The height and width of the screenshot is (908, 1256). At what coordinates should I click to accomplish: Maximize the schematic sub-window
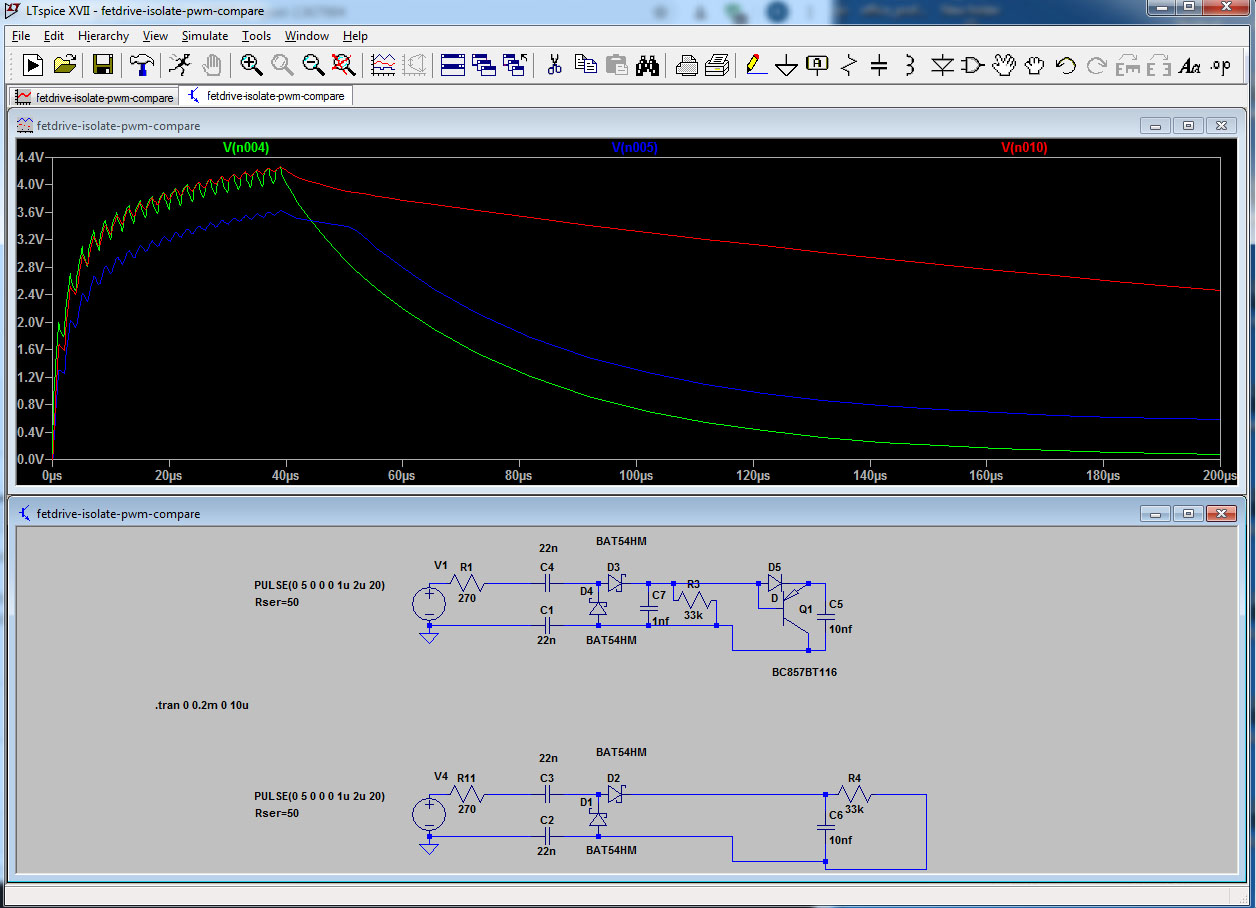pyautogui.click(x=1189, y=513)
